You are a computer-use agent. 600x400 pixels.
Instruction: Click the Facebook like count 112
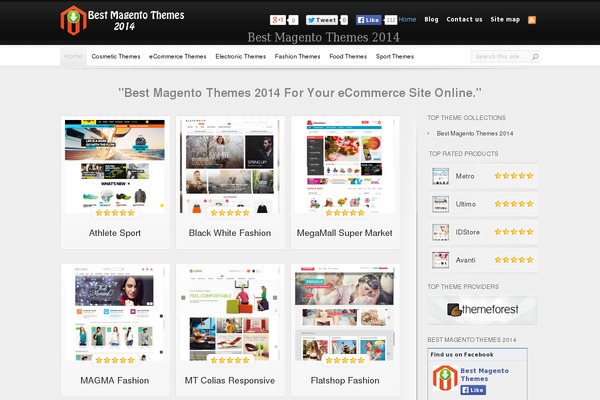(390, 20)
